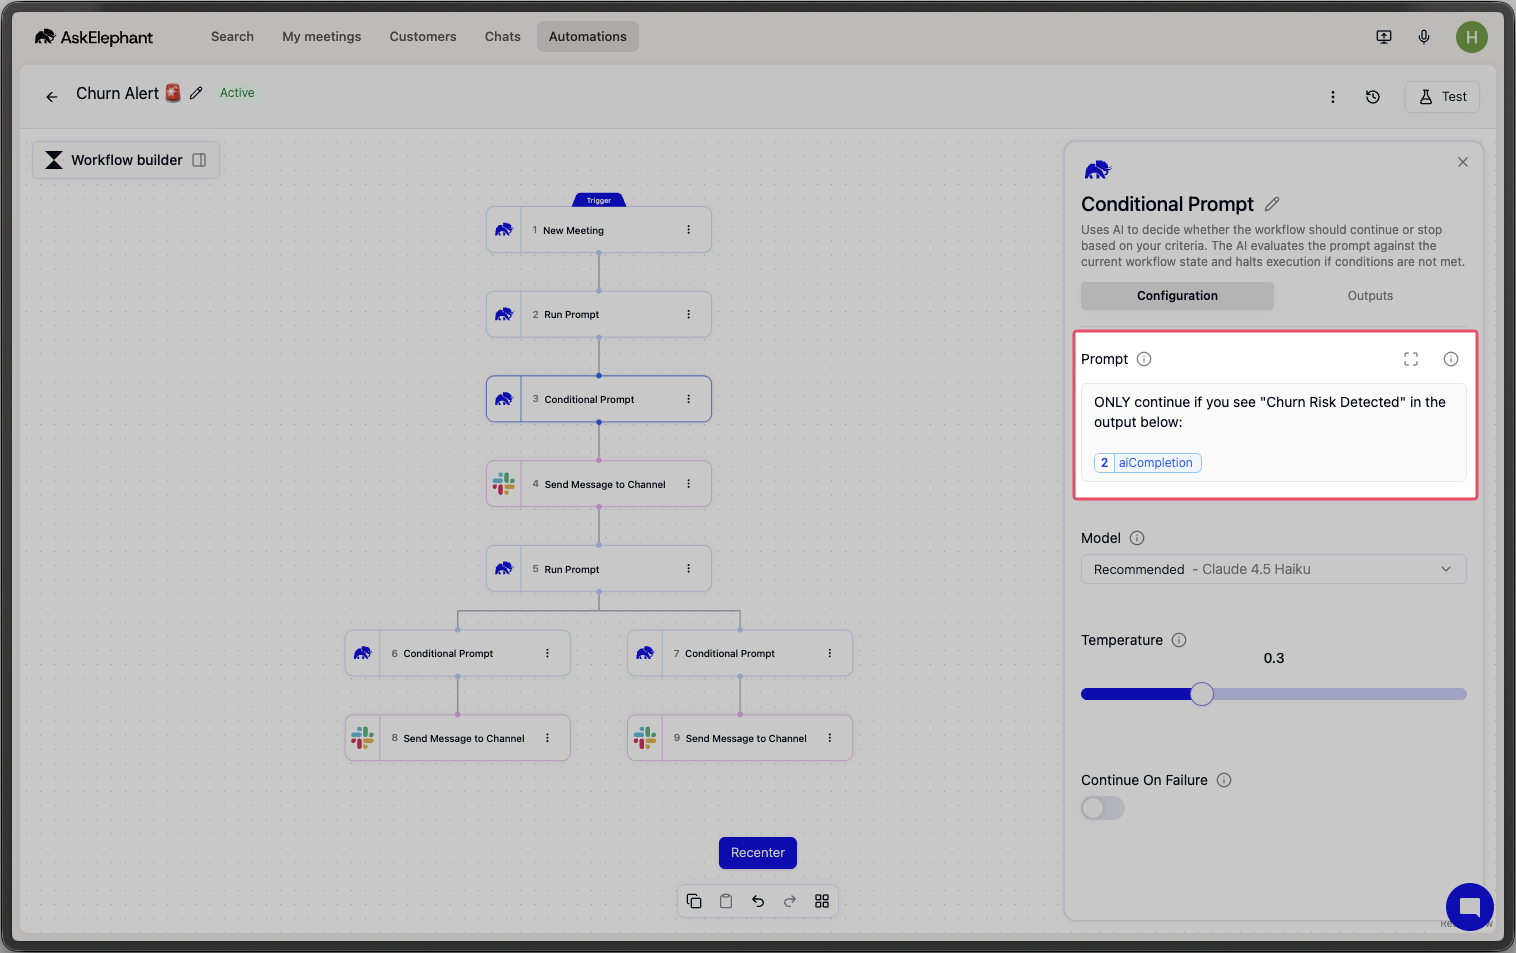This screenshot has width=1516, height=953.
Task: Click the screen share icon in header
Action: (1384, 37)
